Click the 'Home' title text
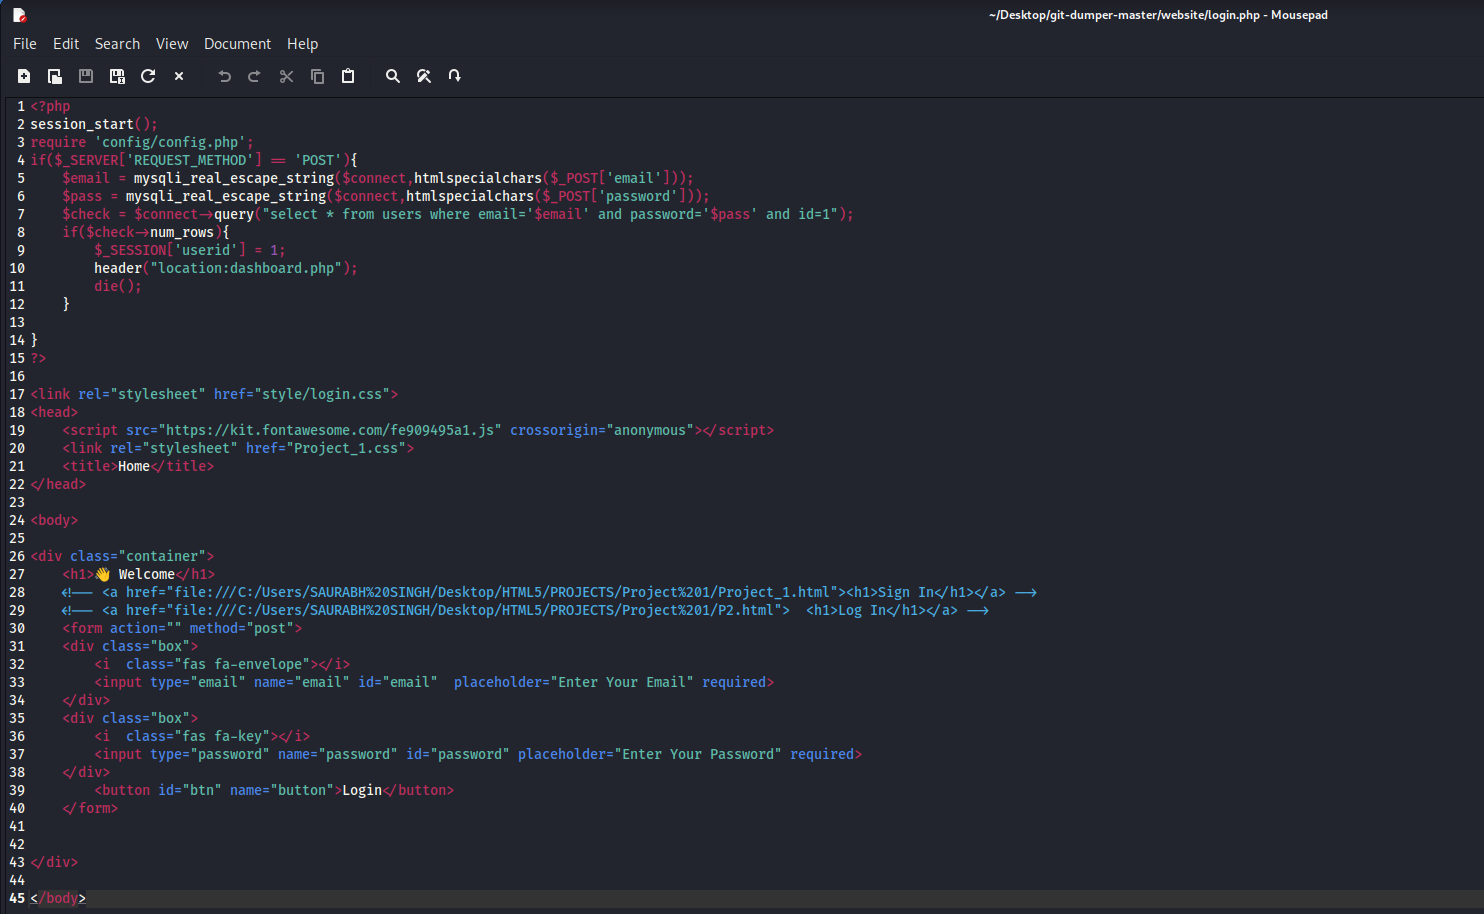This screenshot has width=1484, height=914. [134, 466]
